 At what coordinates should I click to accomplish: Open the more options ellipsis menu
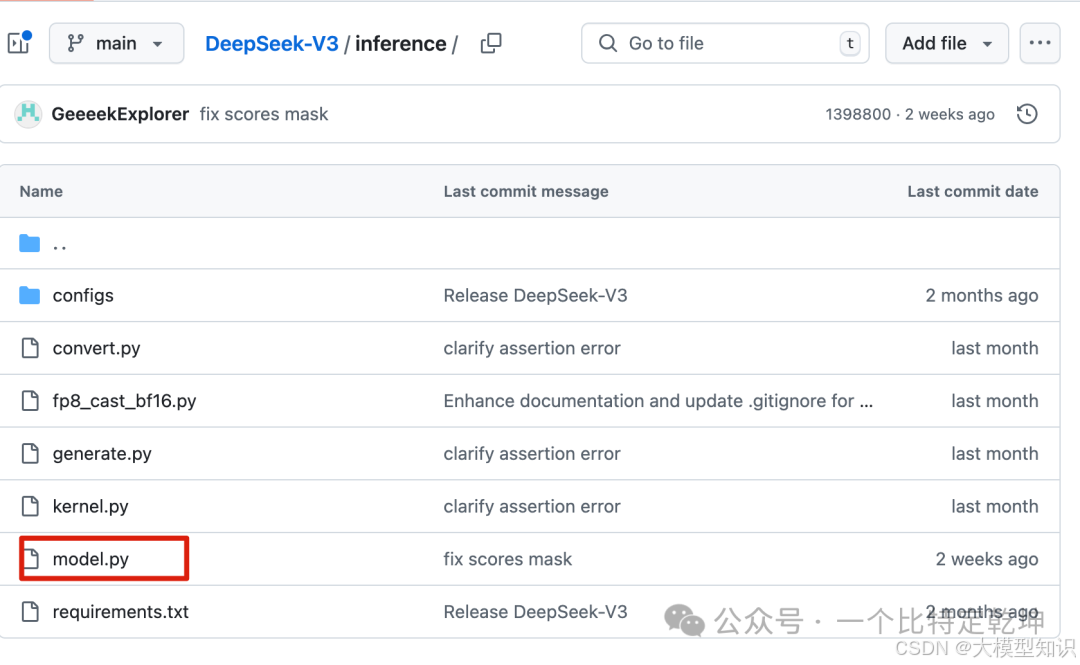tap(1039, 43)
